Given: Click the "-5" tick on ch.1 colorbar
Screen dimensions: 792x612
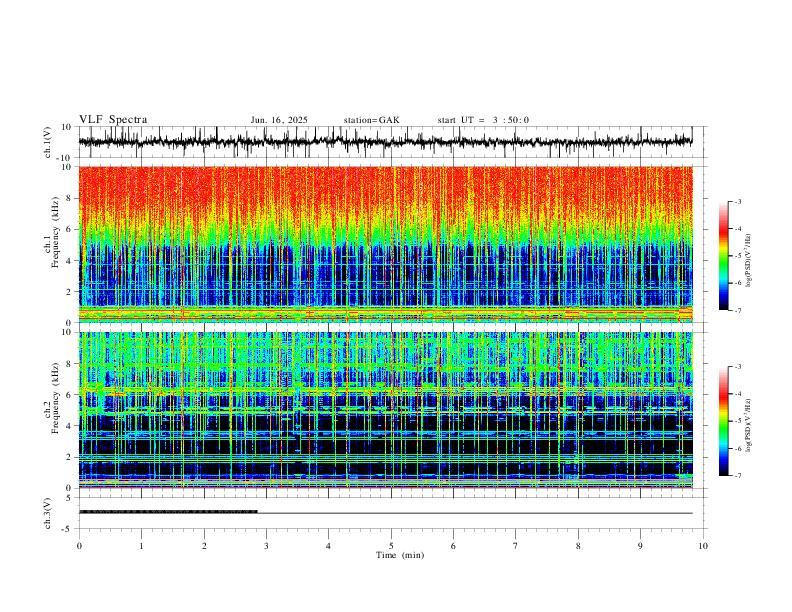Looking at the screenshot, I should tap(738, 256).
